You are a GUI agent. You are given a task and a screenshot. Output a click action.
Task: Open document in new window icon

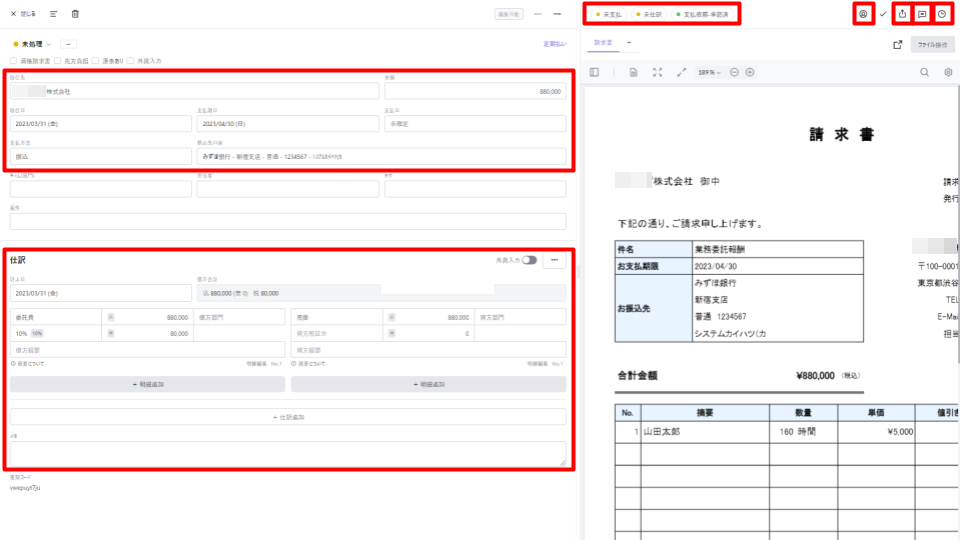[x=898, y=45]
